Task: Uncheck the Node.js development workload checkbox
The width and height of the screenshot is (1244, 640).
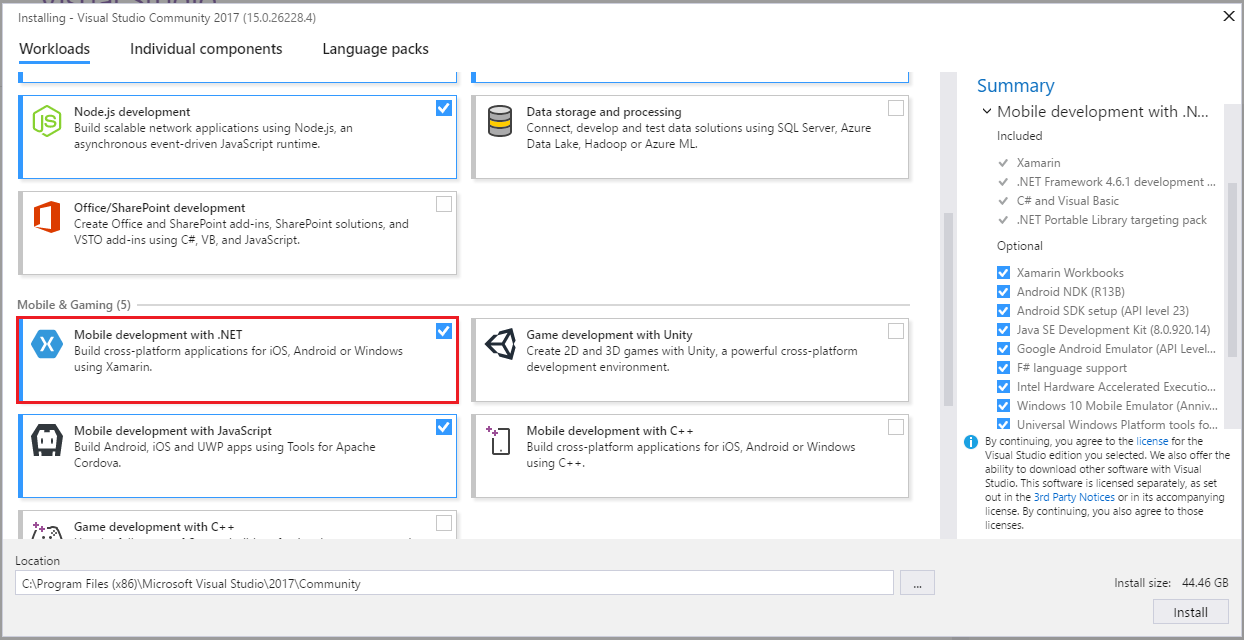Action: pos(444,108)
